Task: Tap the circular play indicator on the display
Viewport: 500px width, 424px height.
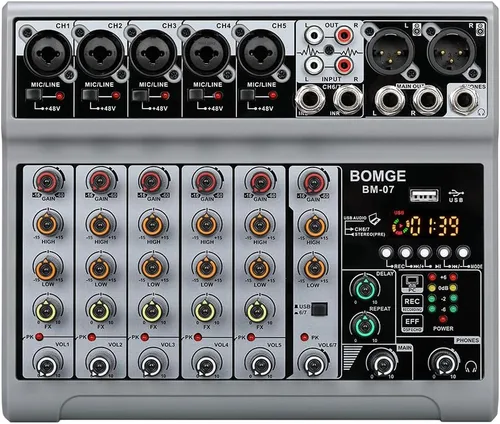Action: [400, 227]
